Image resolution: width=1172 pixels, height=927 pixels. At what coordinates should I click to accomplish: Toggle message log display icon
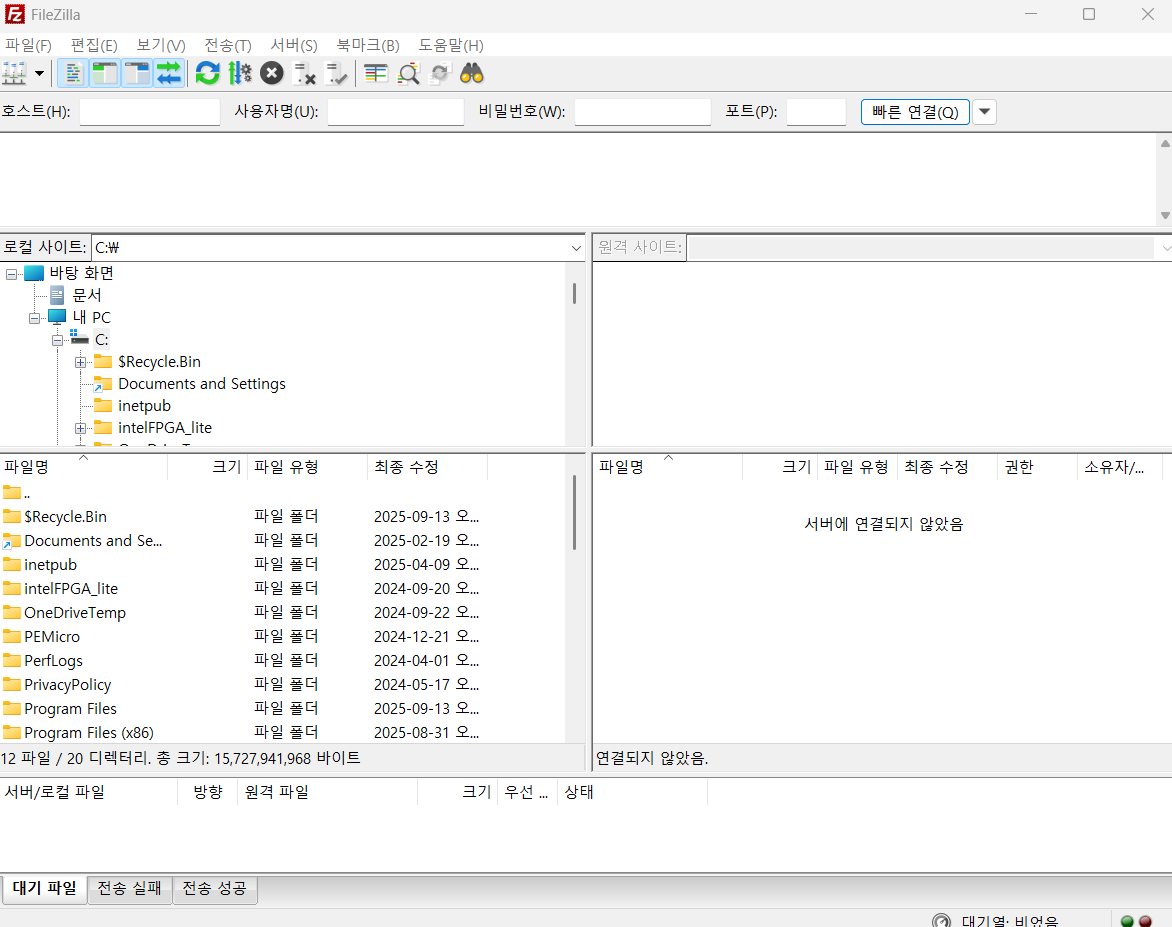73,73
